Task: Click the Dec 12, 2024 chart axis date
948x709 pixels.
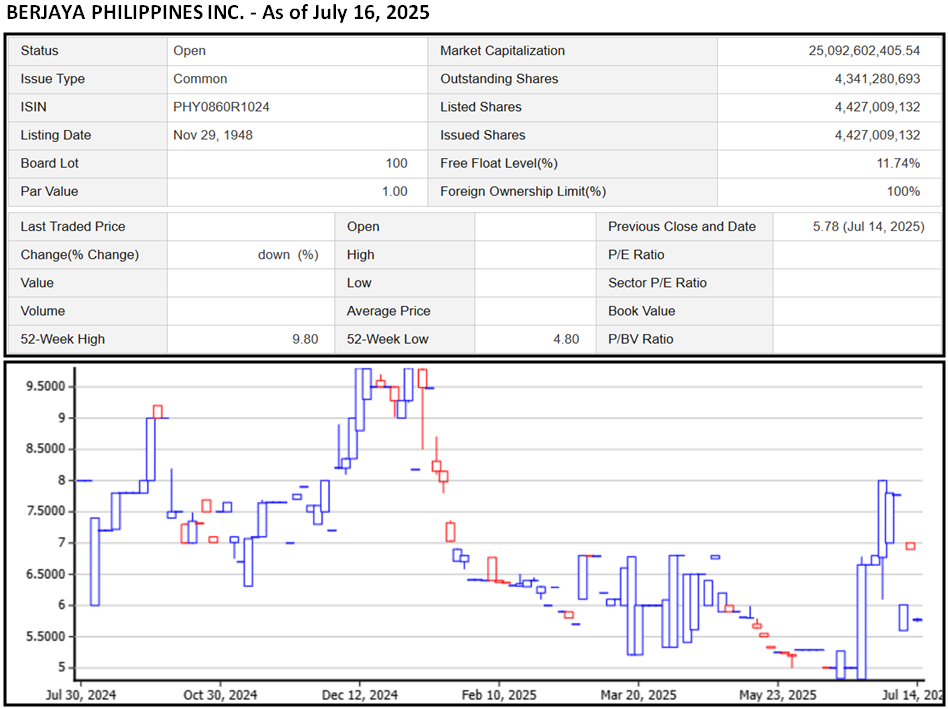Action: (361, 695)
